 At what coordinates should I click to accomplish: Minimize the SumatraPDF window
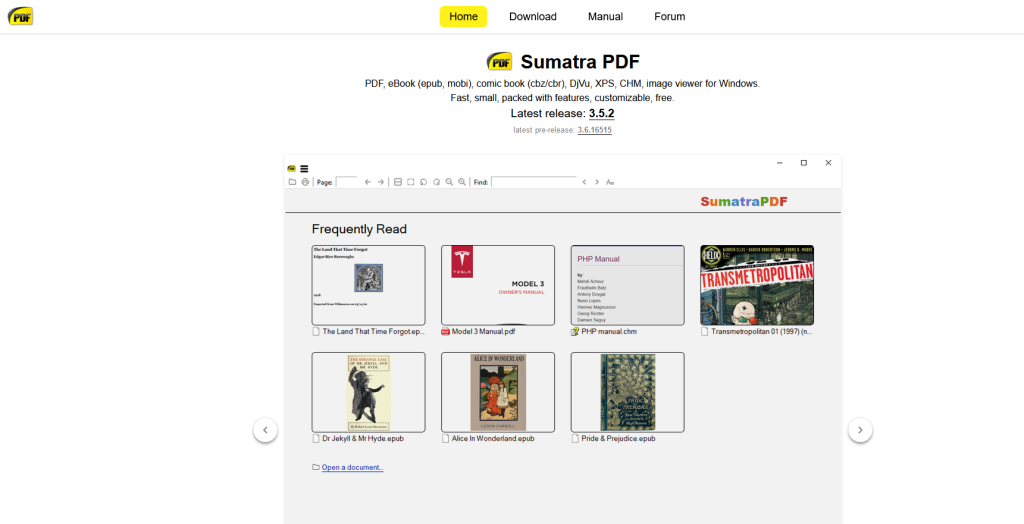pos(780,163)
